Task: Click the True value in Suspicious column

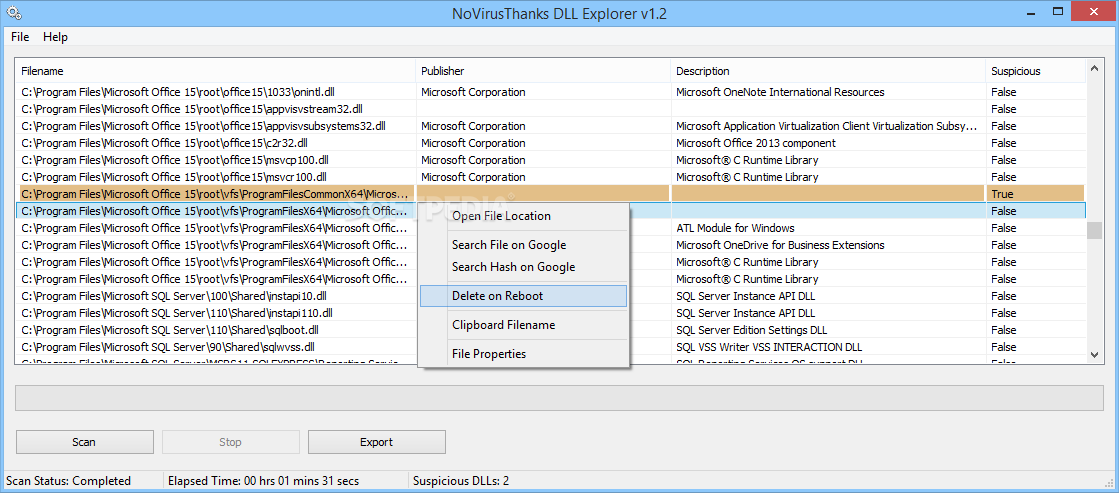Action: (x=1002, y=194)
